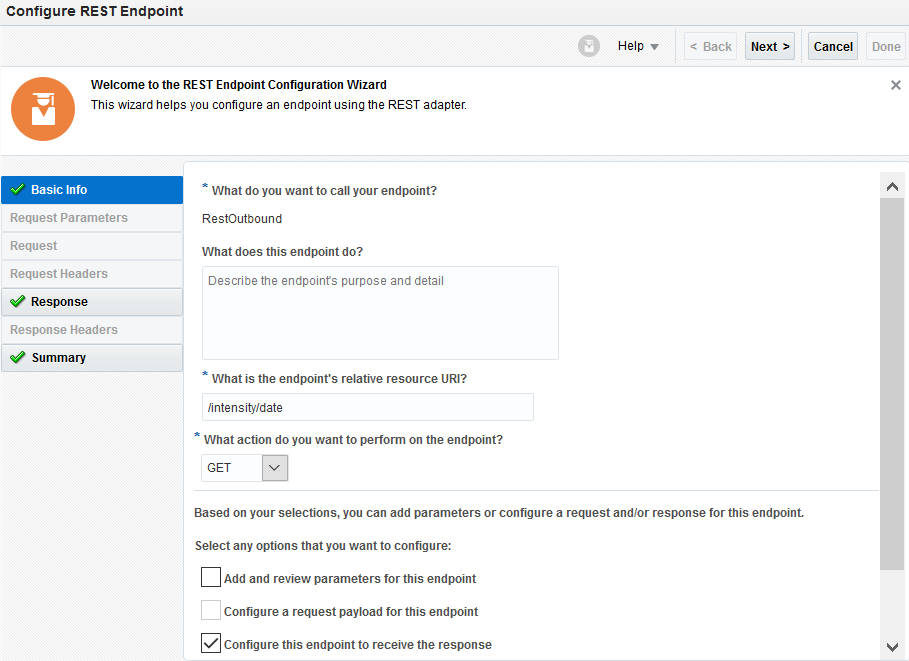Click the green checkmark beside Summary

tap(17, 358)
